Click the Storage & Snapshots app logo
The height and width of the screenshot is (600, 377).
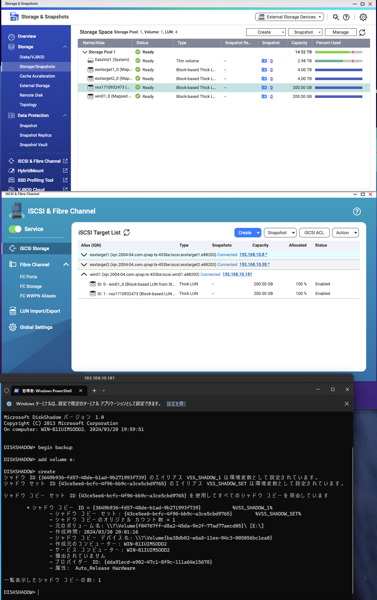[x=14, y=17]
